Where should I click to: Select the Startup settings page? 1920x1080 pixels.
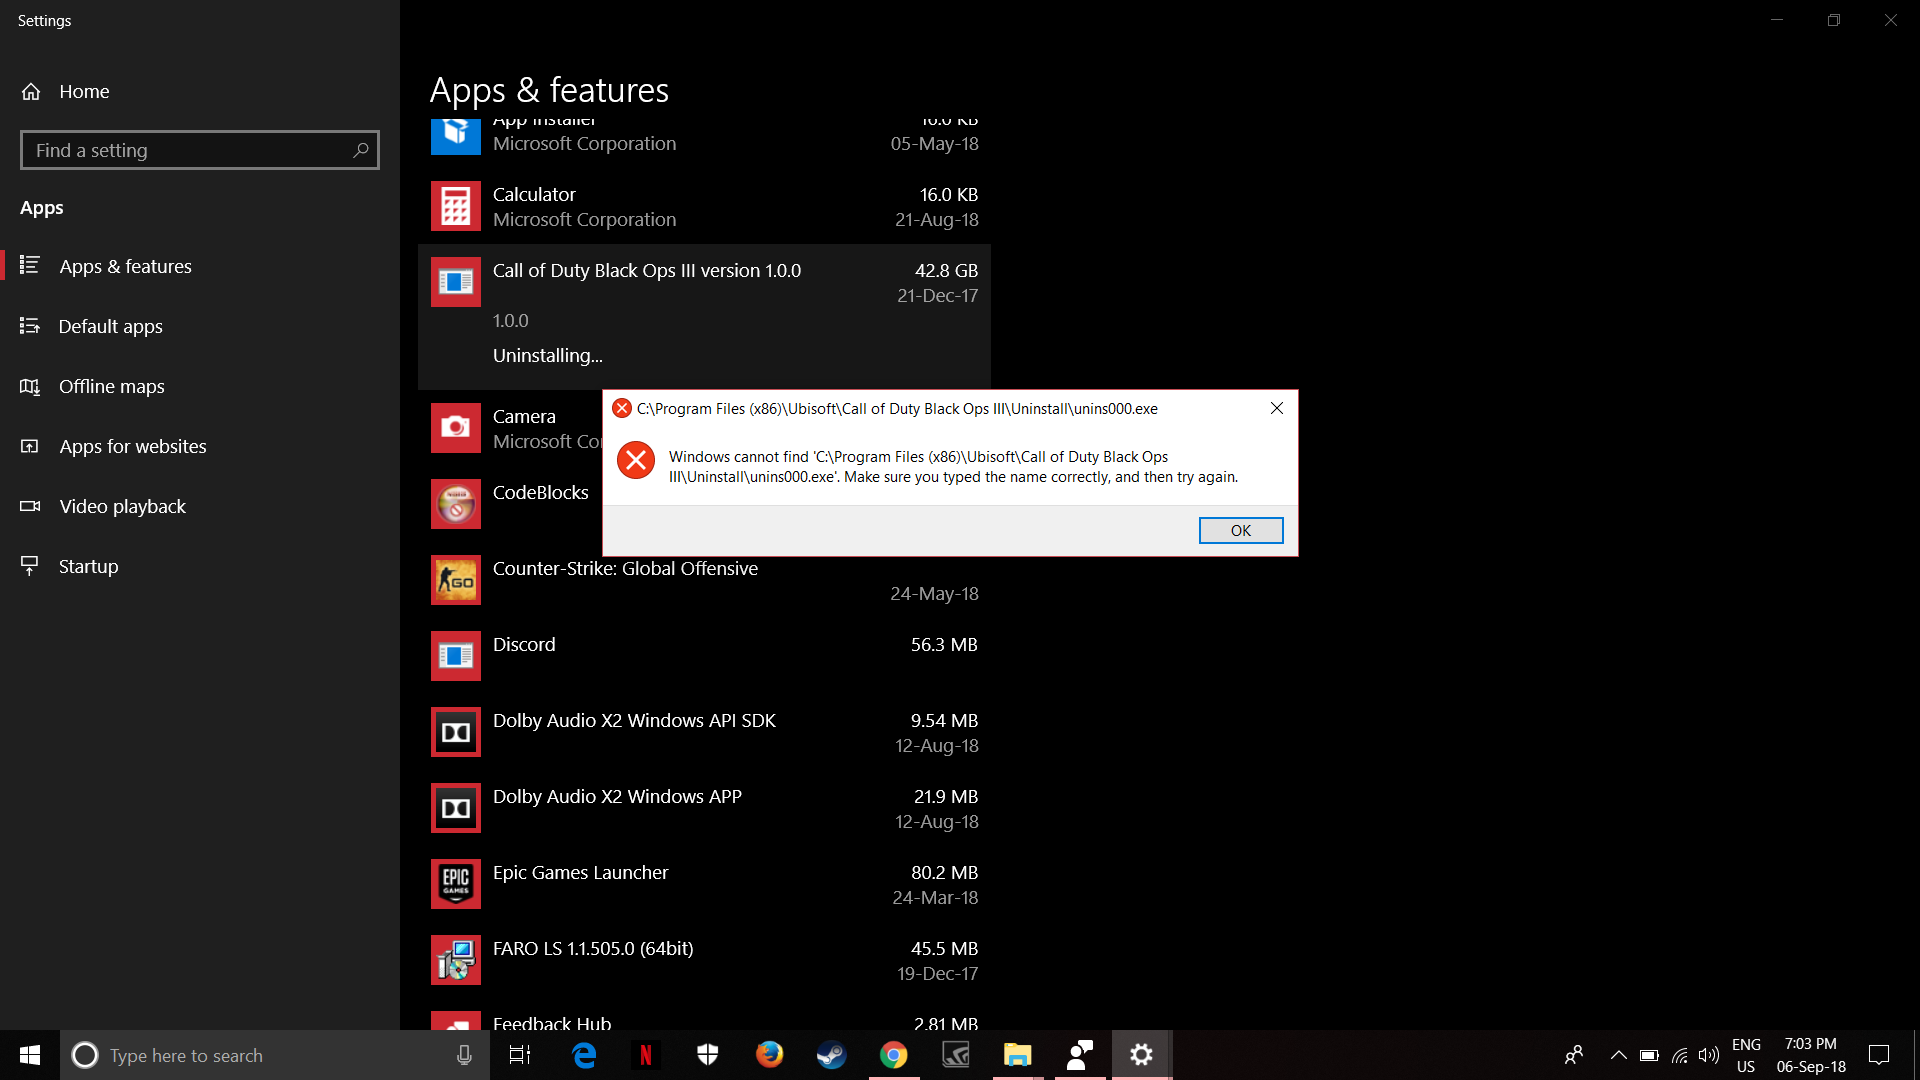coord(88,566)
